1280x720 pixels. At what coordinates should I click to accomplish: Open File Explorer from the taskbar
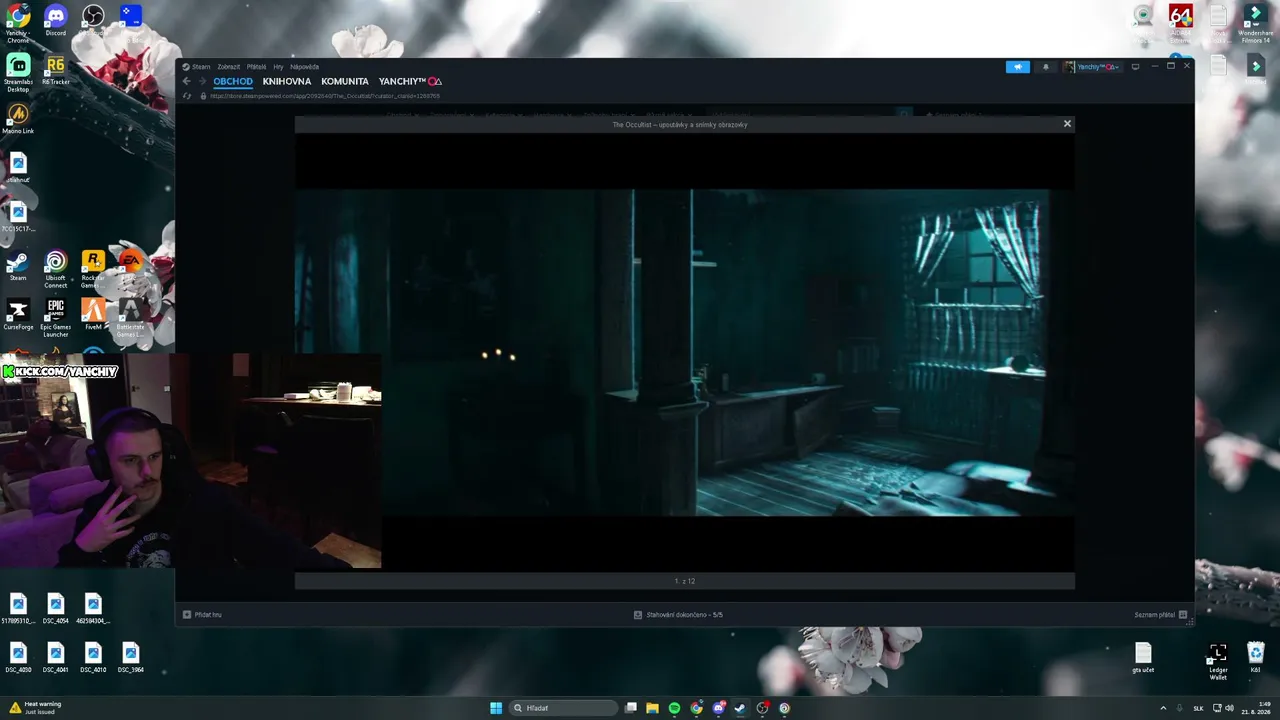pyautogui.click(x=652, y=708)
